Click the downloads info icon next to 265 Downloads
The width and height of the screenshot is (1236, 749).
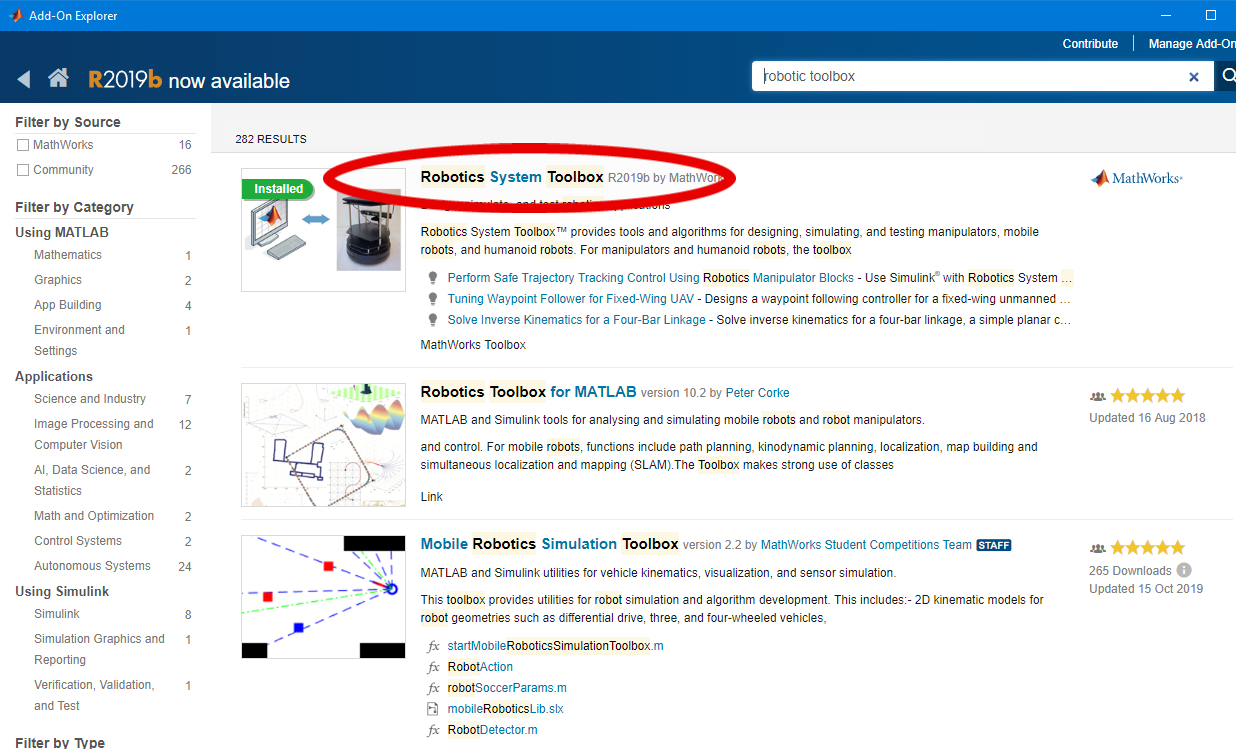click(x=1184, y=570)
